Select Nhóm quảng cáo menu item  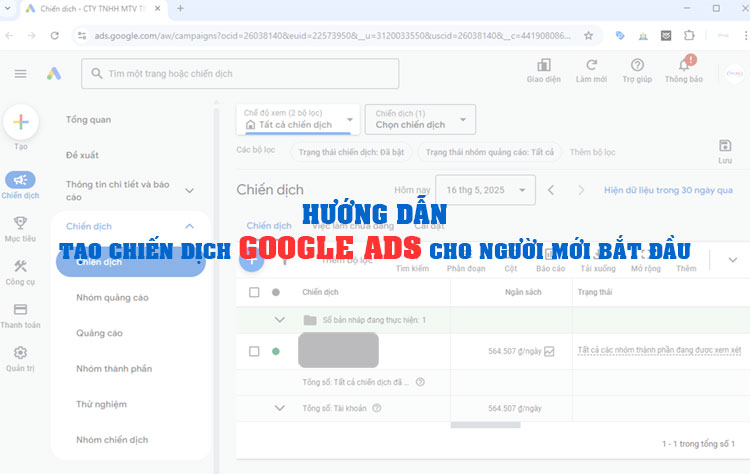tap(112, 298)
